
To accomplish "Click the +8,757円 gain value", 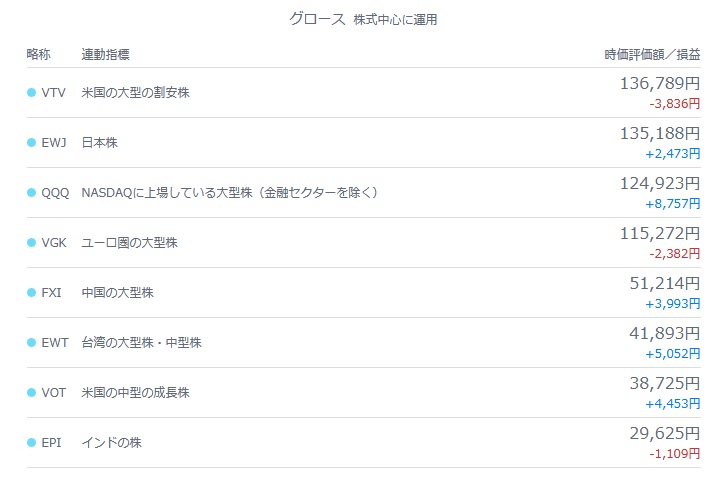I will [673, 203].
